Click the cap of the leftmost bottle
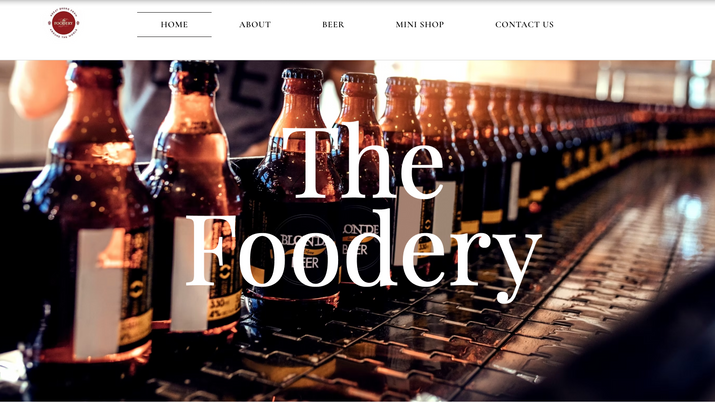Screen dimensions: 715x403 (97, 65)
